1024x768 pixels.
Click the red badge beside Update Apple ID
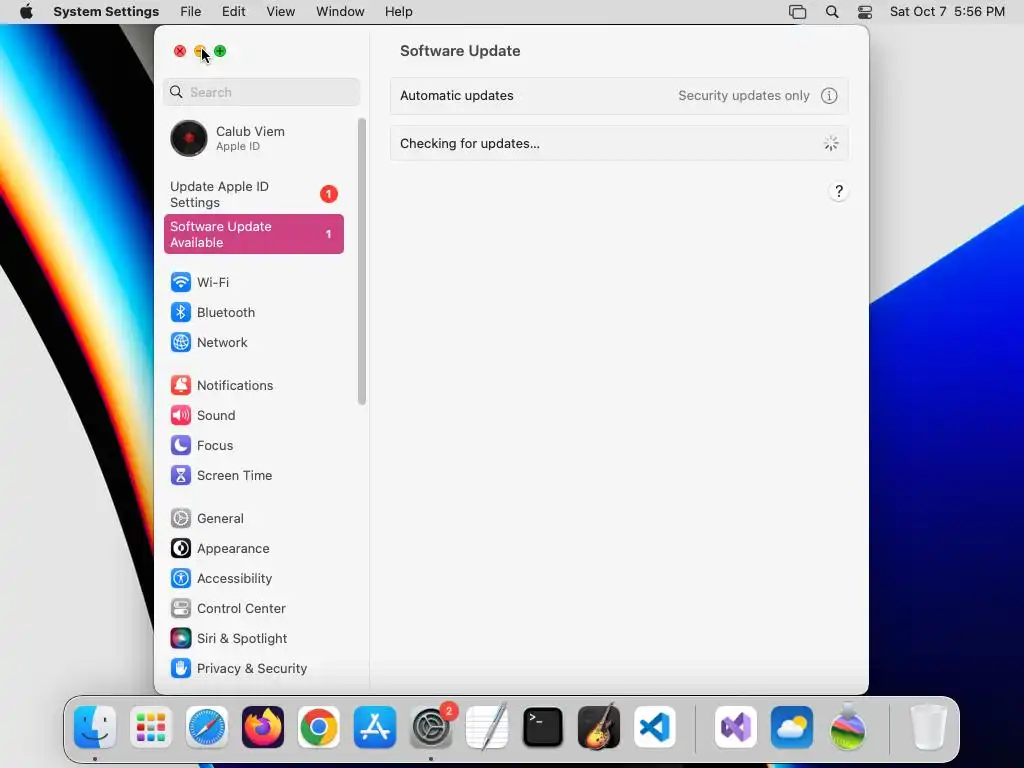(328, 195)
